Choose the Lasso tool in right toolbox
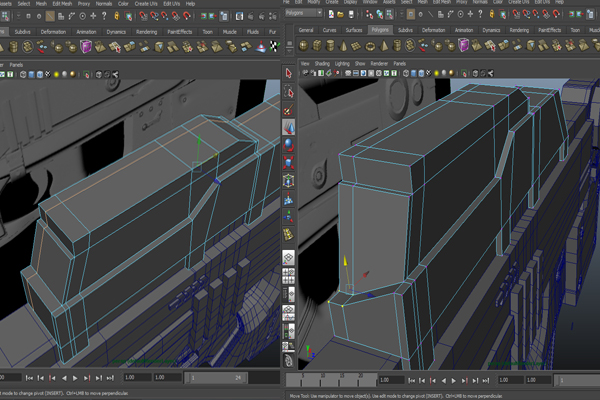This screenshot has height=400, width=600. point(289,92)
